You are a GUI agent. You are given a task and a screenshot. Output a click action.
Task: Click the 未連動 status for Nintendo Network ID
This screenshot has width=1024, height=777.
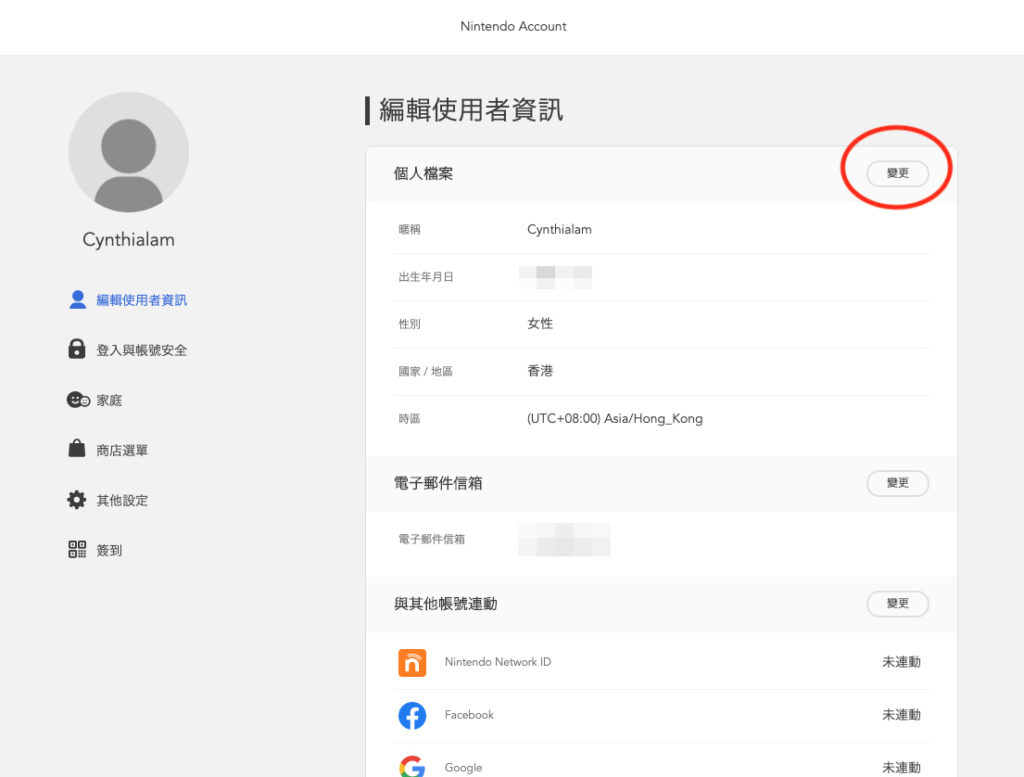click(x=901, y=662)
